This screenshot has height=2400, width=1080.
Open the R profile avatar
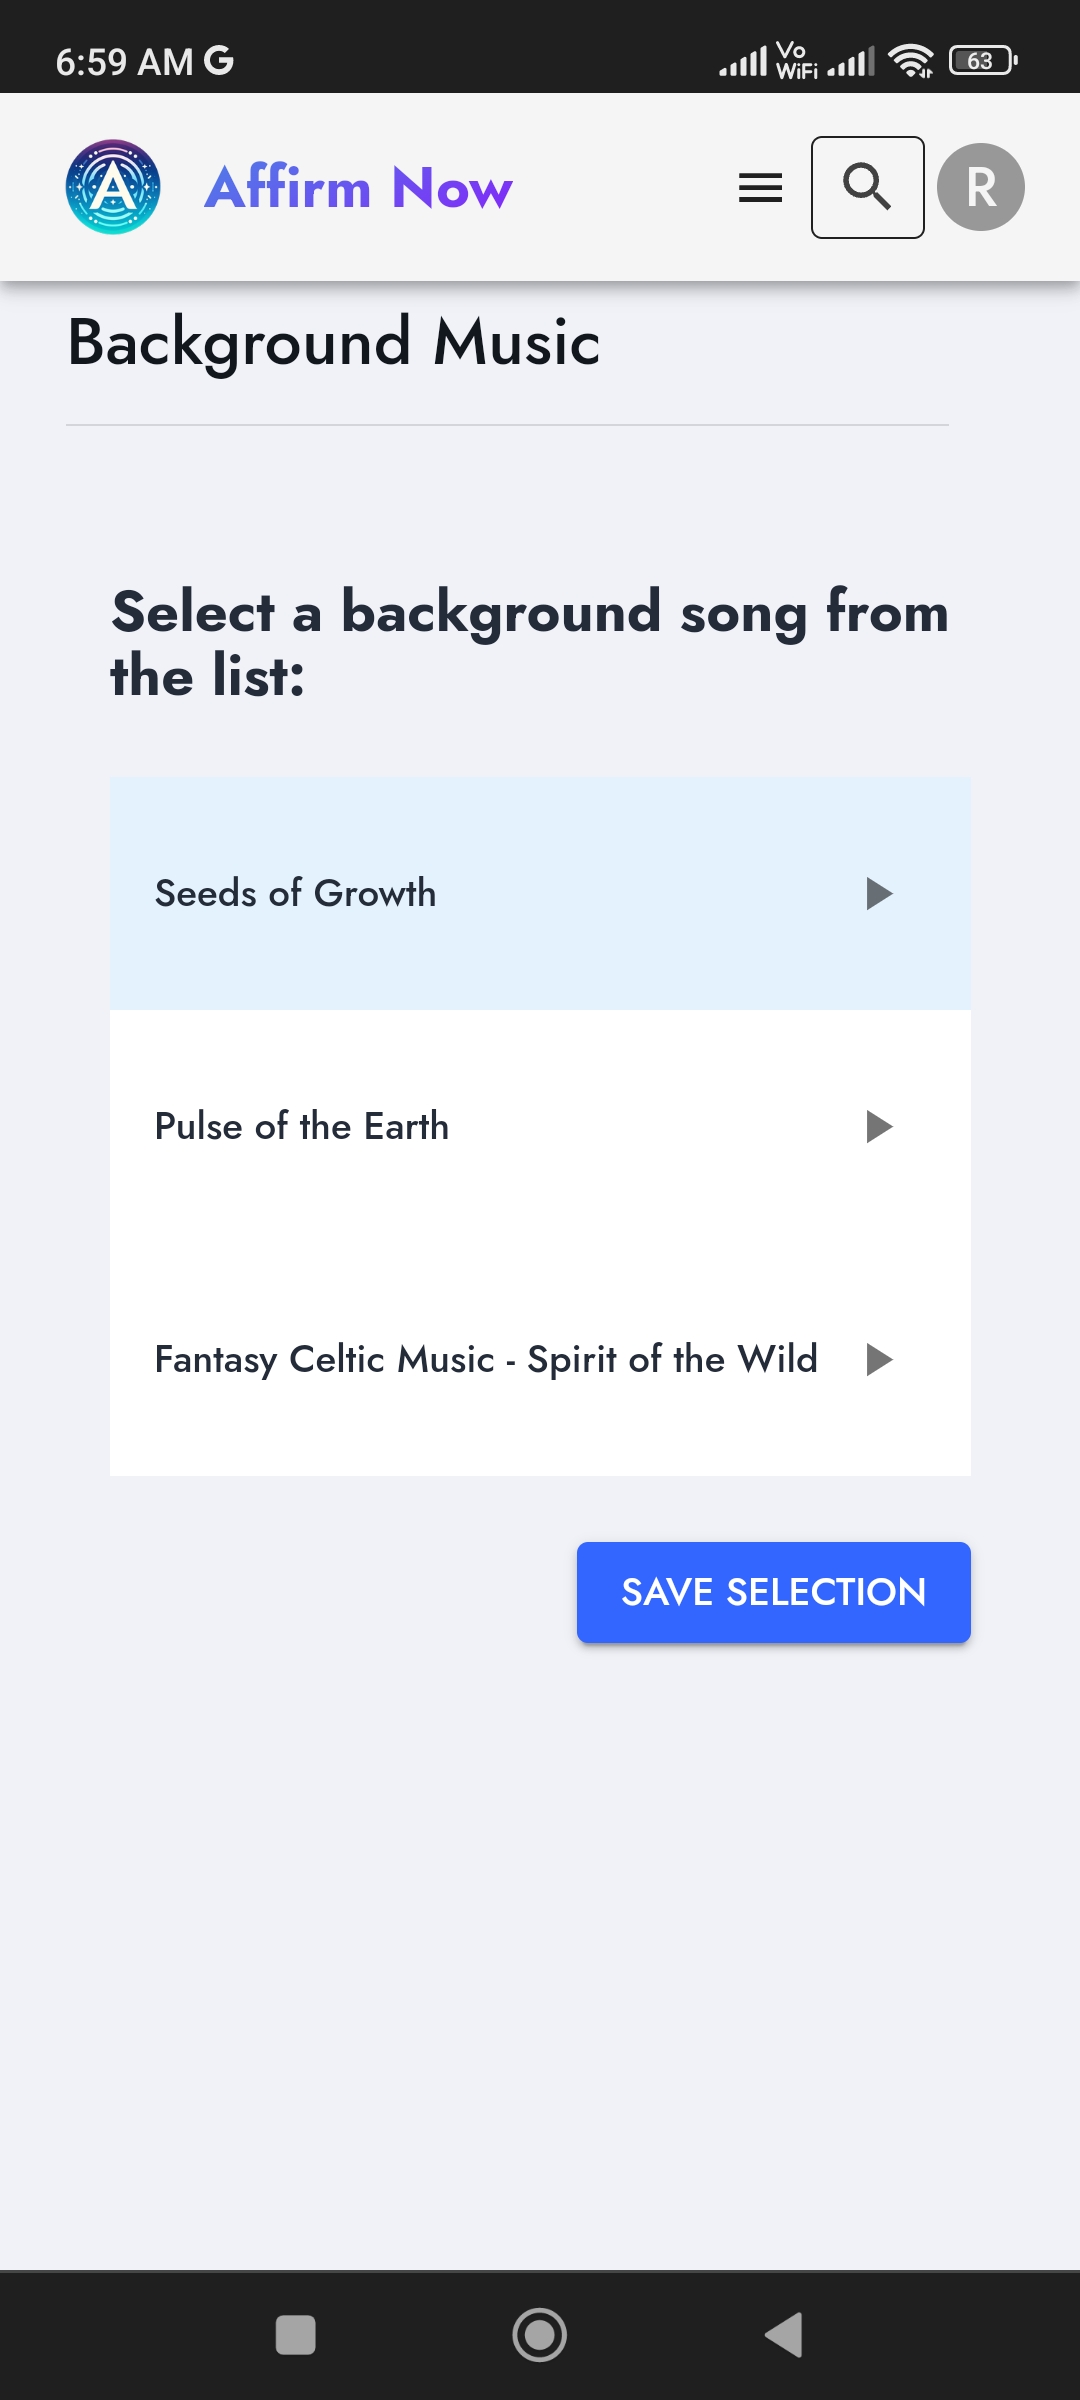click(x=980, y=188)
